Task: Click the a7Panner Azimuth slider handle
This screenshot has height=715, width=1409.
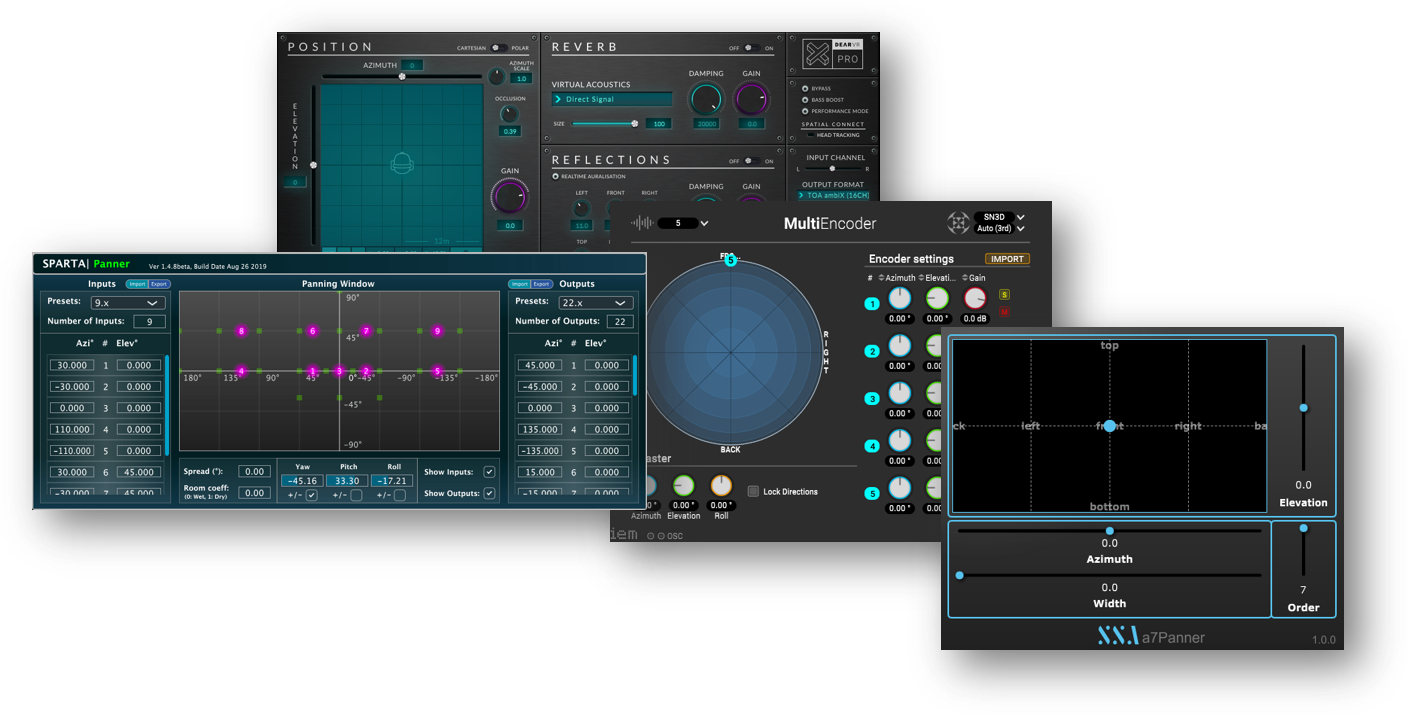Action: [1109, 531]
